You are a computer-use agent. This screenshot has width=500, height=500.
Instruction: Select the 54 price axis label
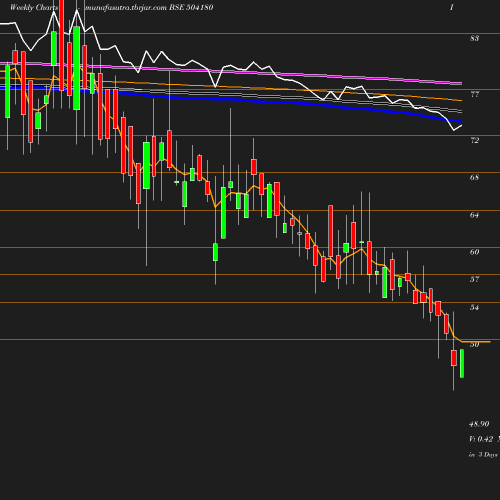coord(474,307)
